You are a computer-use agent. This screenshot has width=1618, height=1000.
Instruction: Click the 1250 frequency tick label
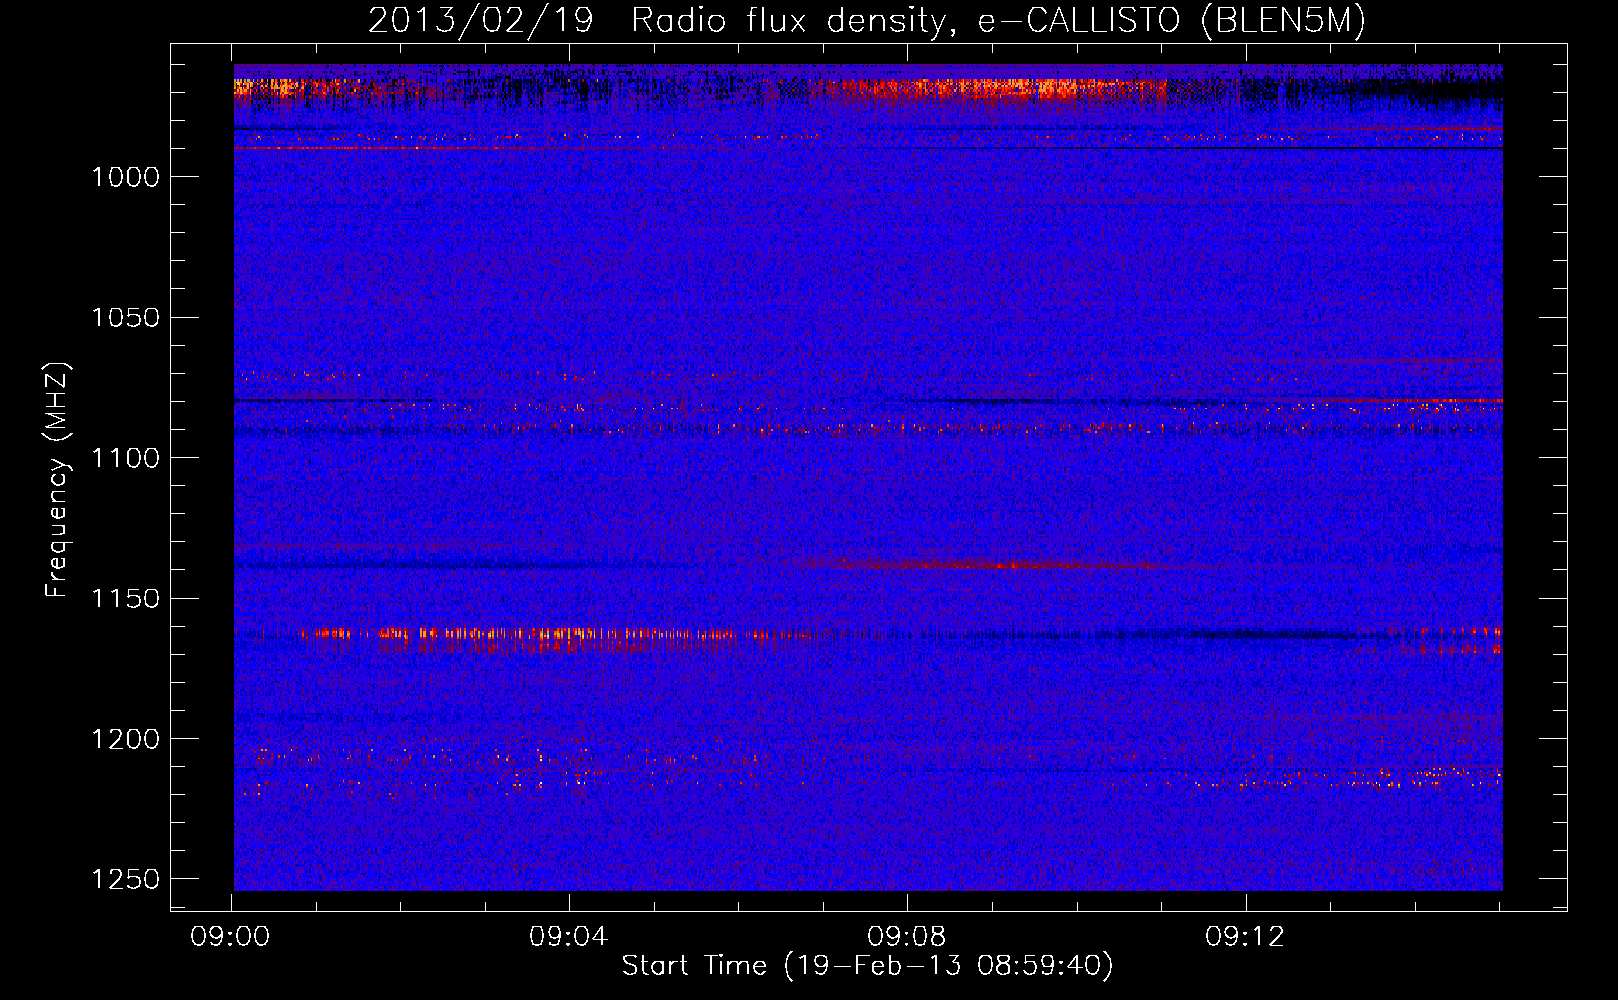pyautogui.click(x=125, y=879)
